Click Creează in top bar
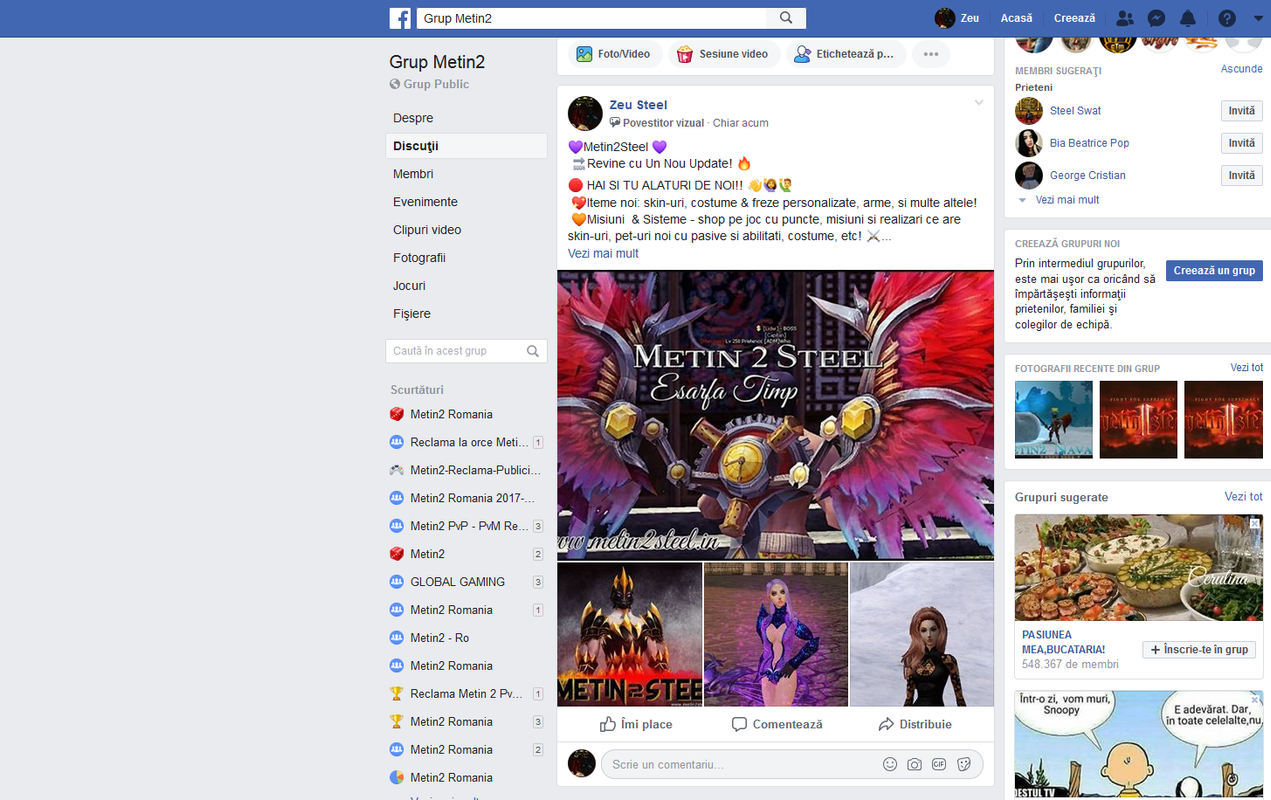Viewport: 1271px width, 800px height. point(1074,18)
